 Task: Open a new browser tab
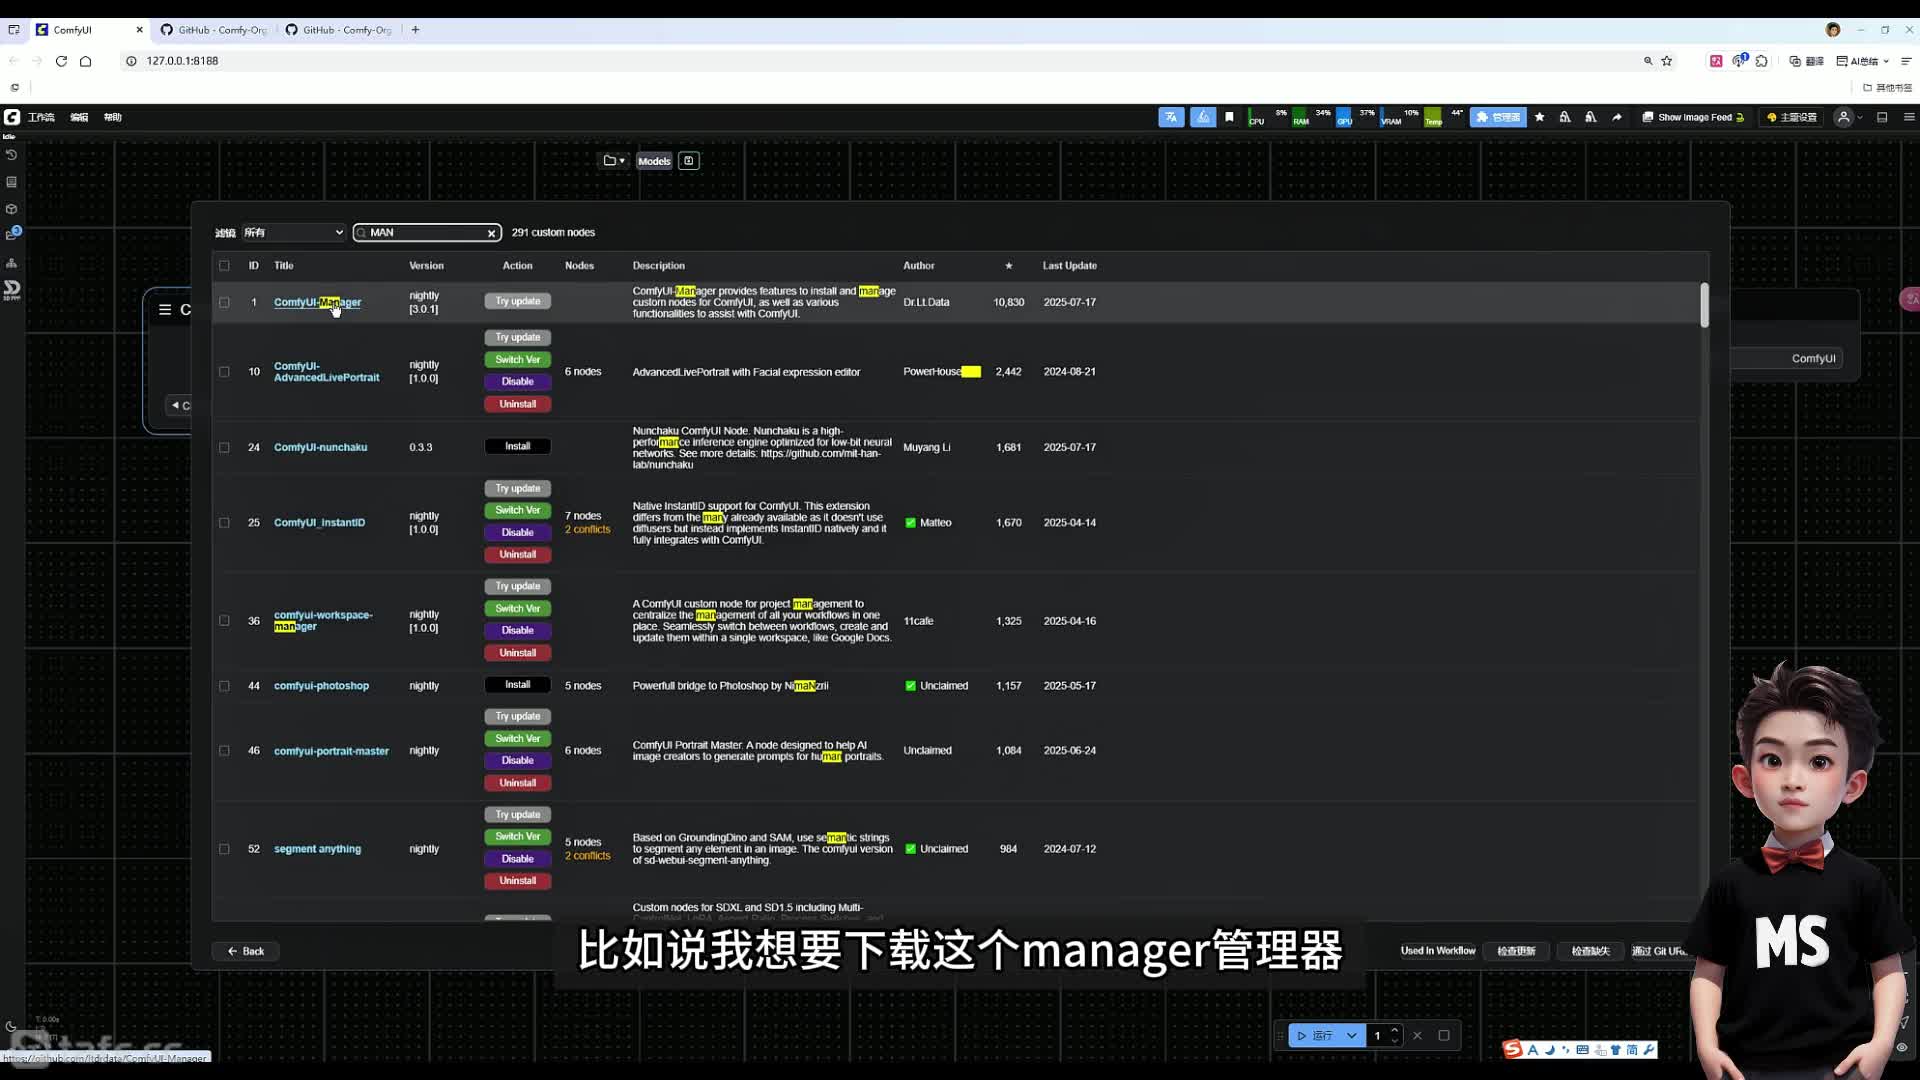416,30
